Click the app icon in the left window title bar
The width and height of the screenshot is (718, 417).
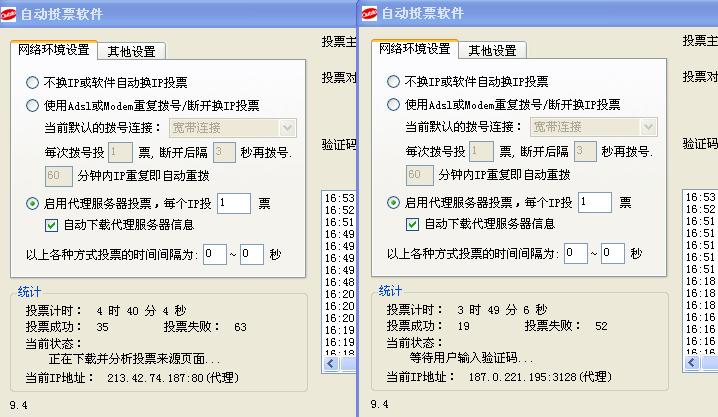click(10, 13)
